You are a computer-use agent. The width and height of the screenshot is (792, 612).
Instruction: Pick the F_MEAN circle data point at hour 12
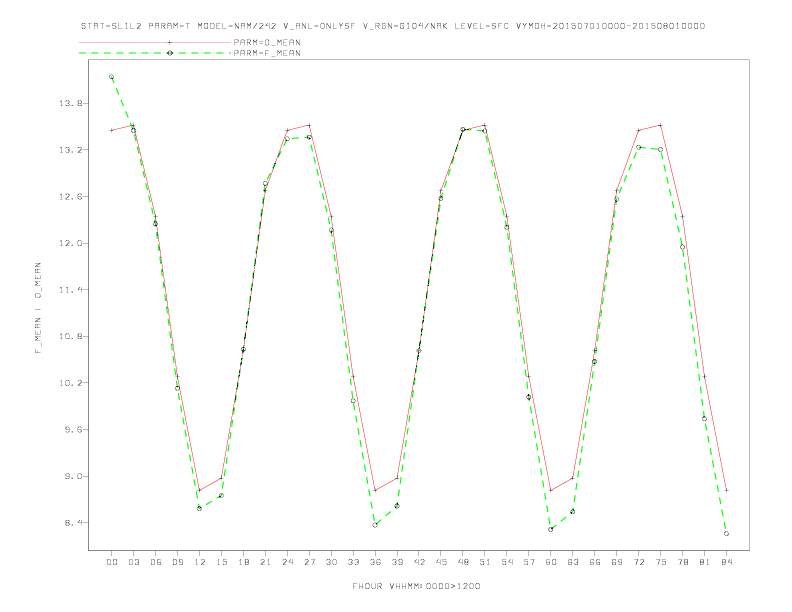(200, 508)
